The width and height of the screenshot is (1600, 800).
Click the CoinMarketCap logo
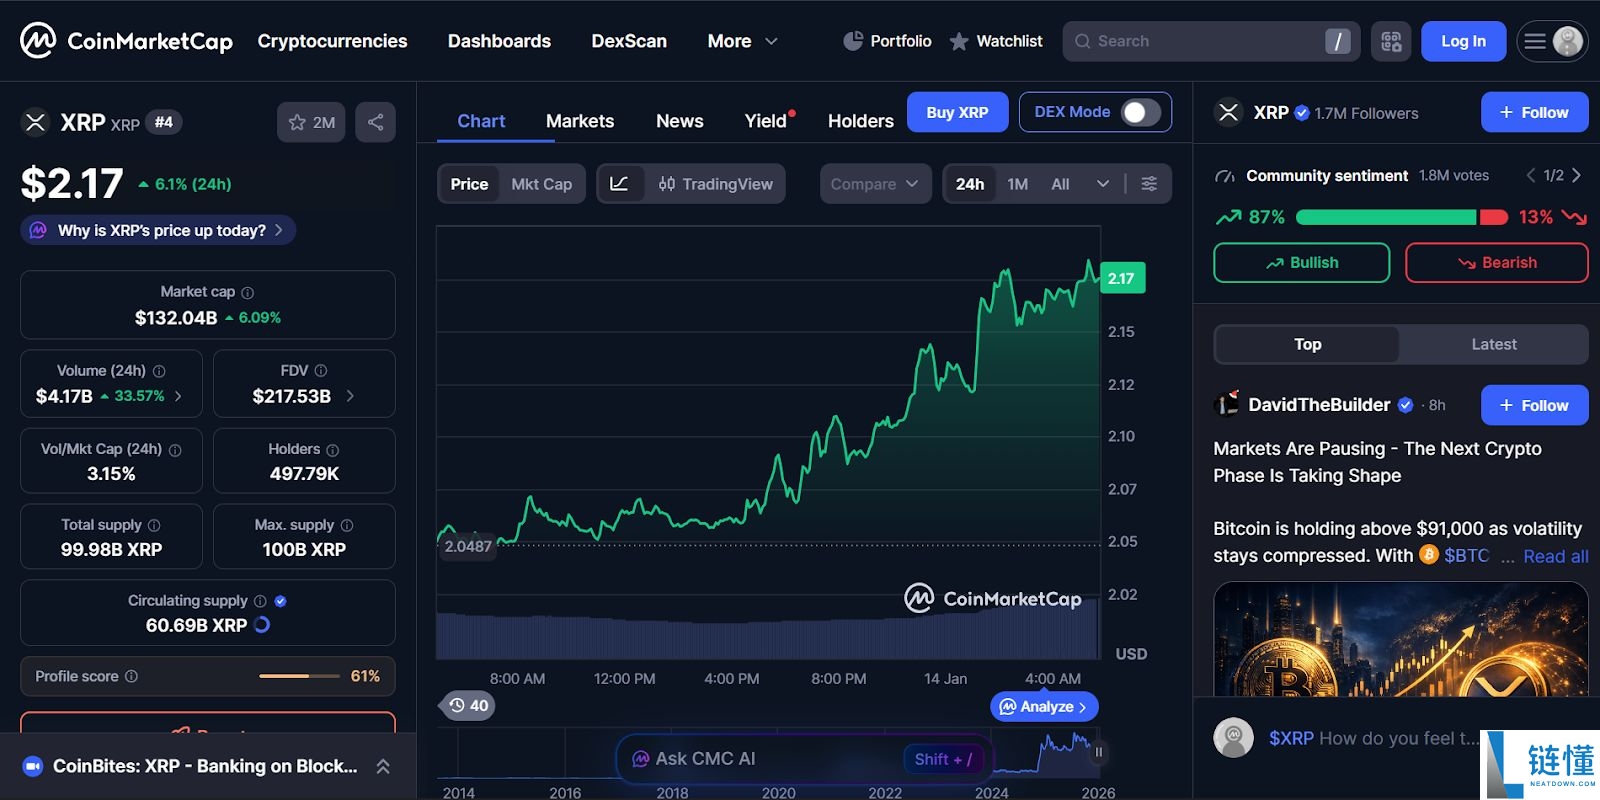click(126, 41)
